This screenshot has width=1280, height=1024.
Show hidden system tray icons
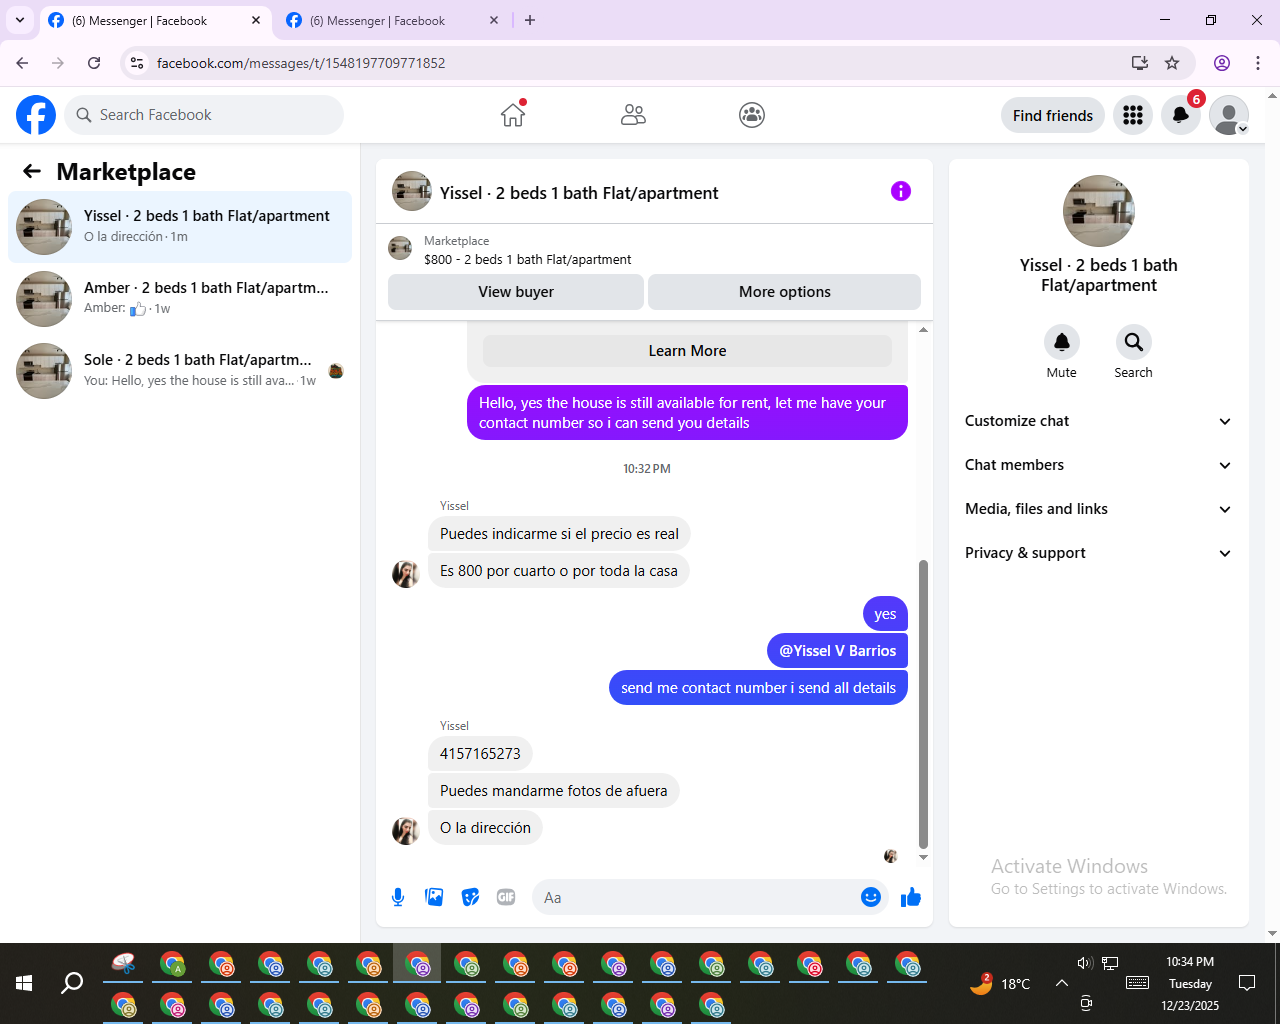tap(1061, 983)
